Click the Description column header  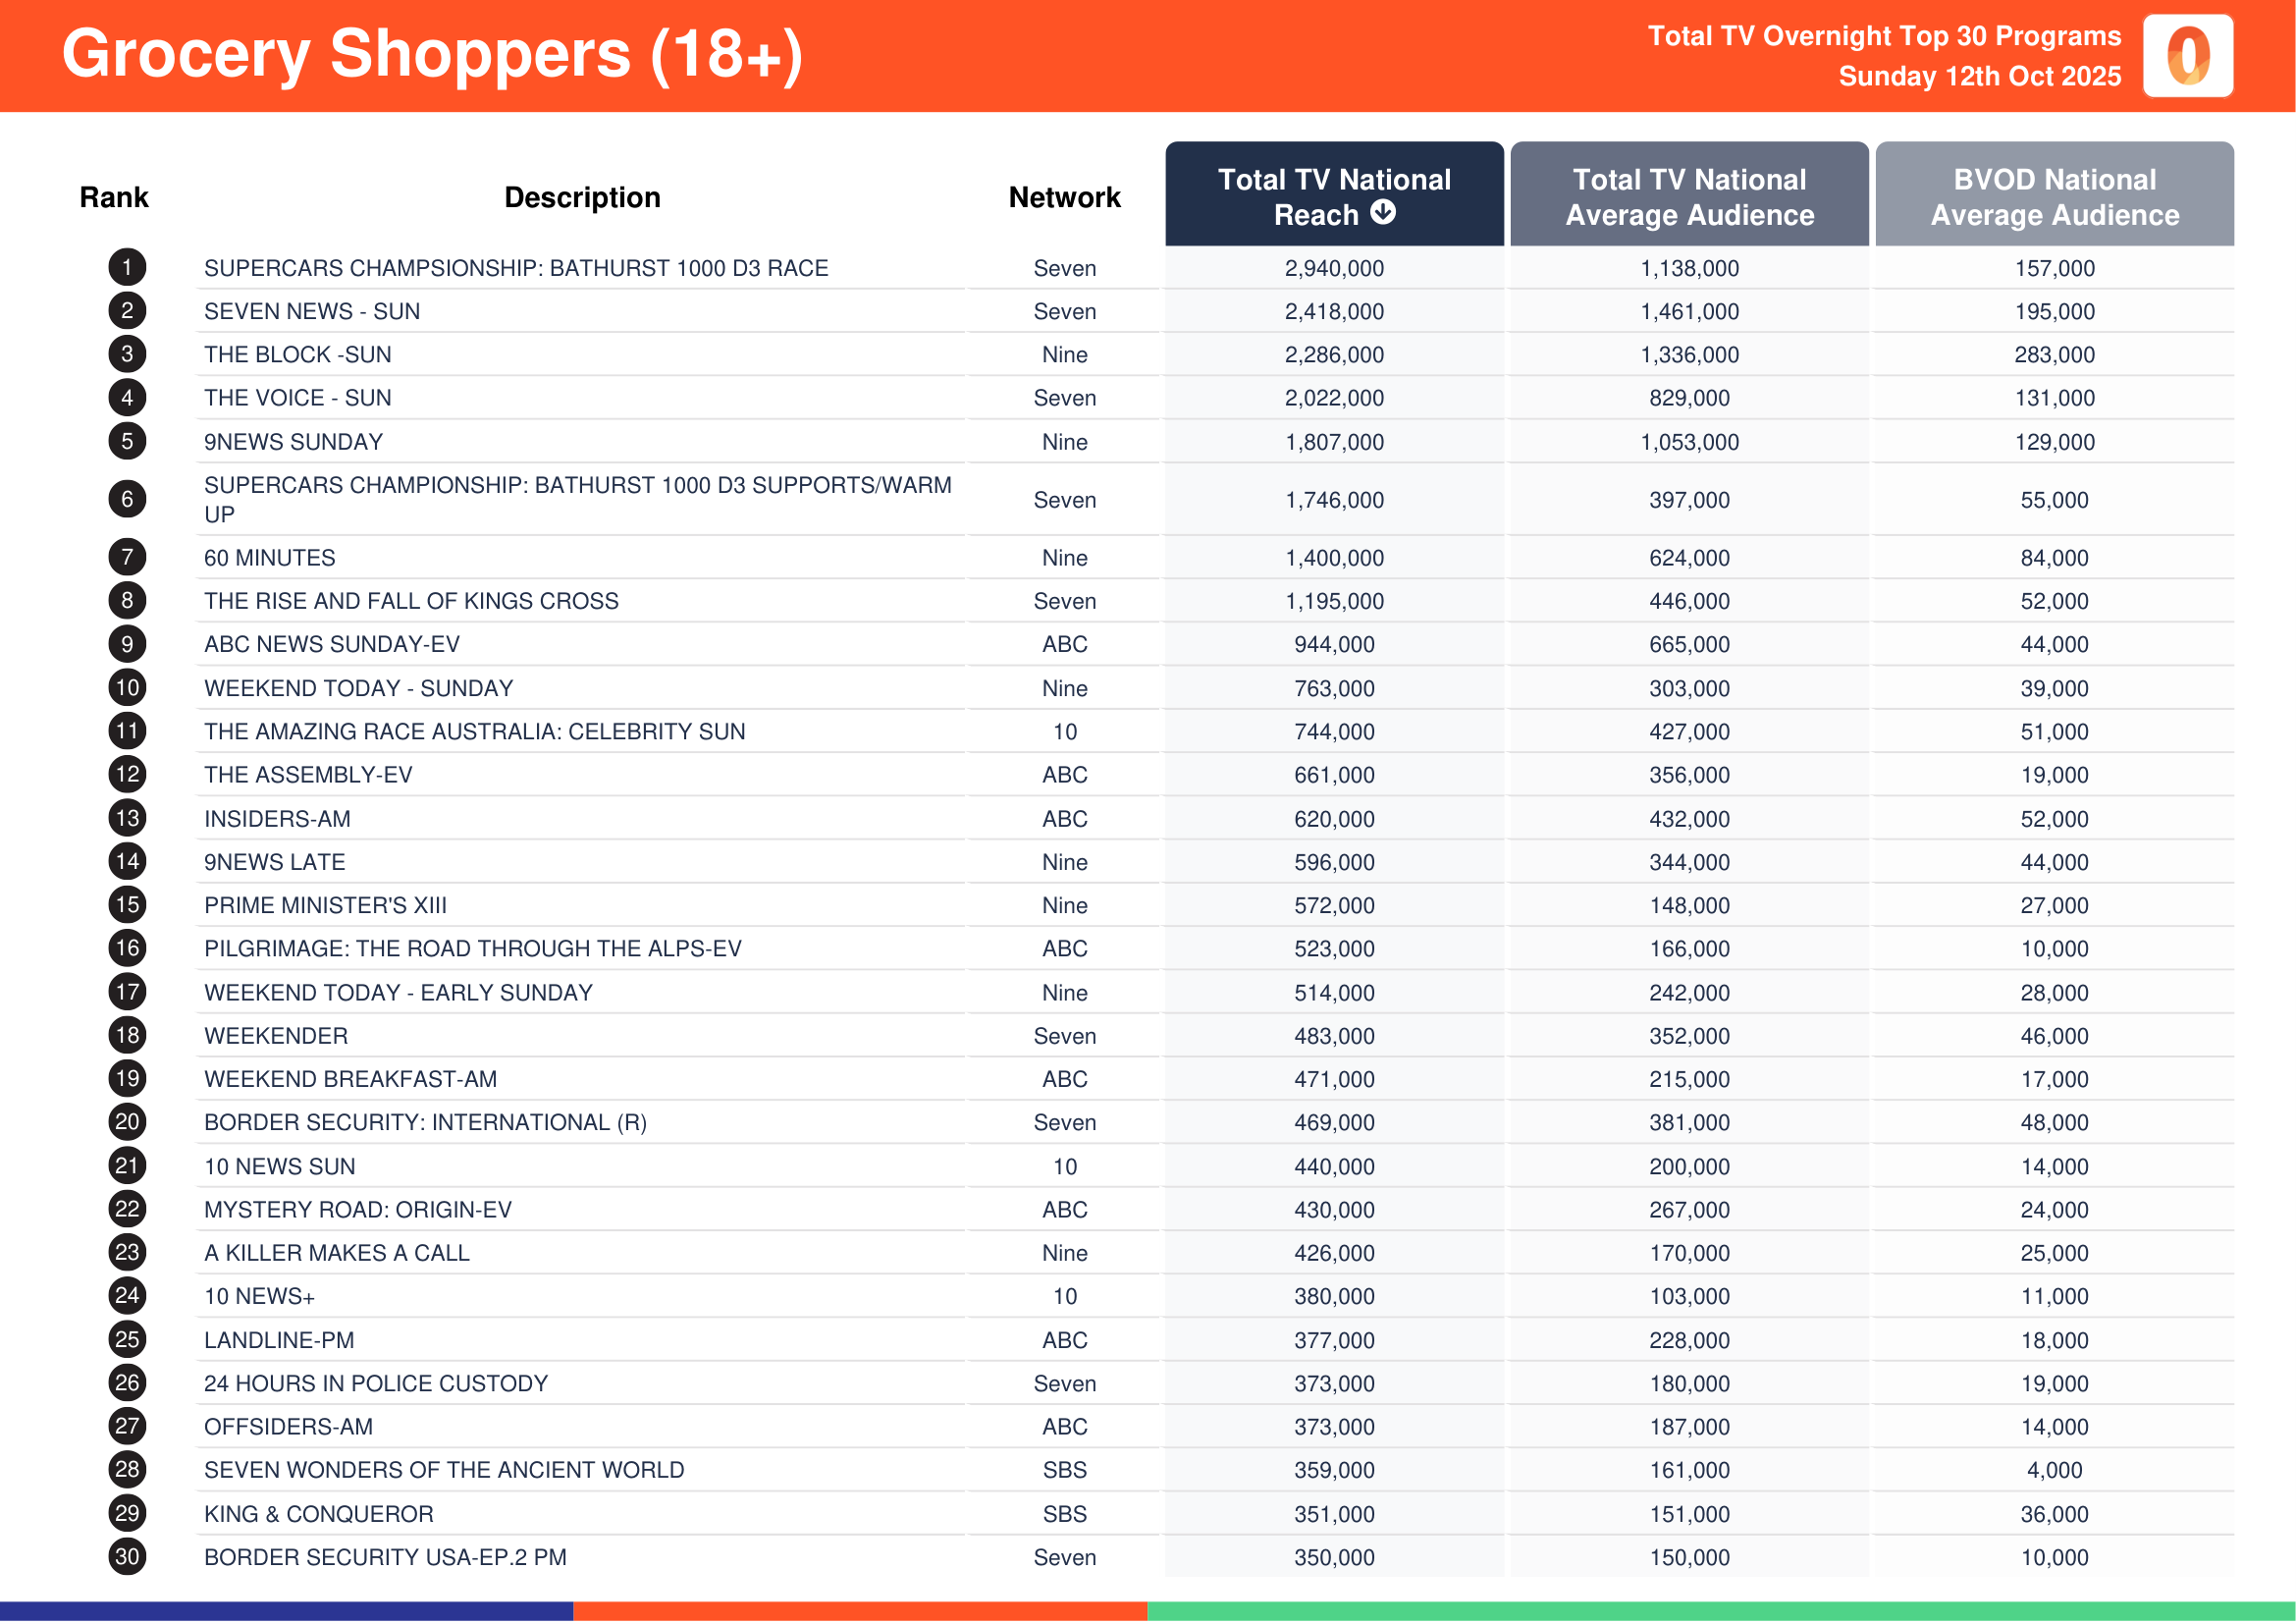582,197
